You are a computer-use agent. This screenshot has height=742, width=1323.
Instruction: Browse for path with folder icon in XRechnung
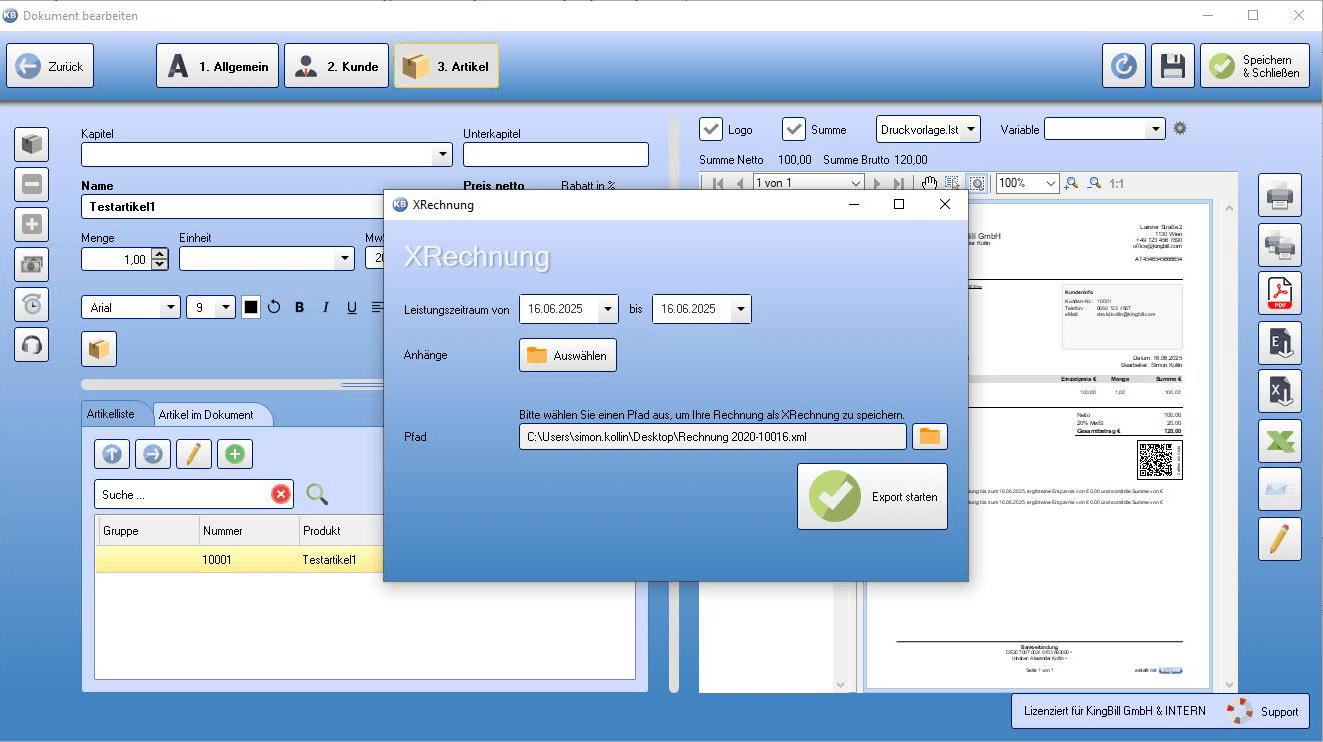(930, 436)
